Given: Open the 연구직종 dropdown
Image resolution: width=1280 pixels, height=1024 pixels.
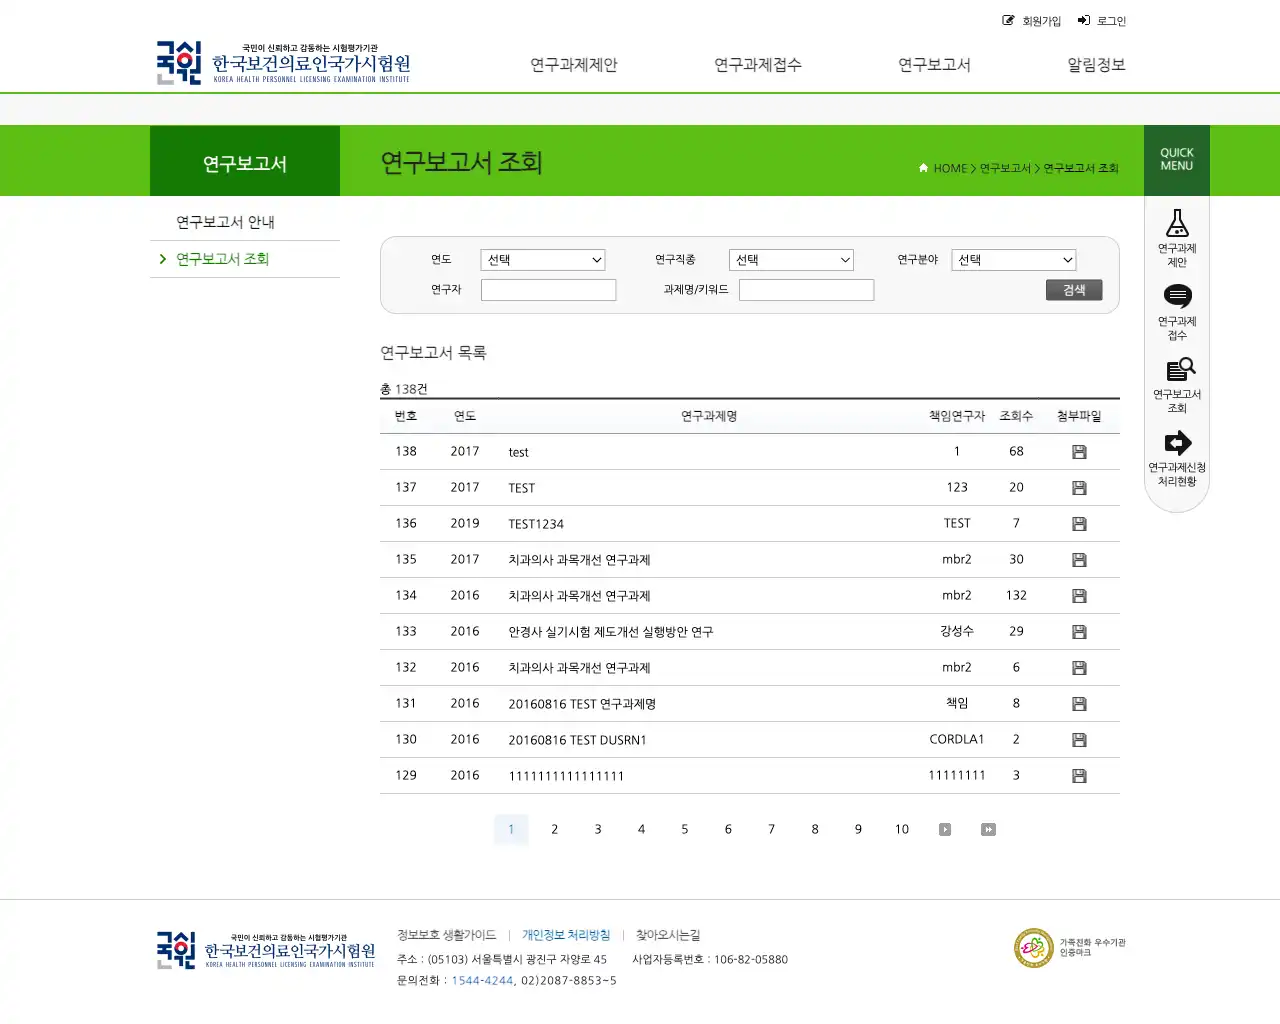Looking at the screenshot, I should [x=791, y=260].
